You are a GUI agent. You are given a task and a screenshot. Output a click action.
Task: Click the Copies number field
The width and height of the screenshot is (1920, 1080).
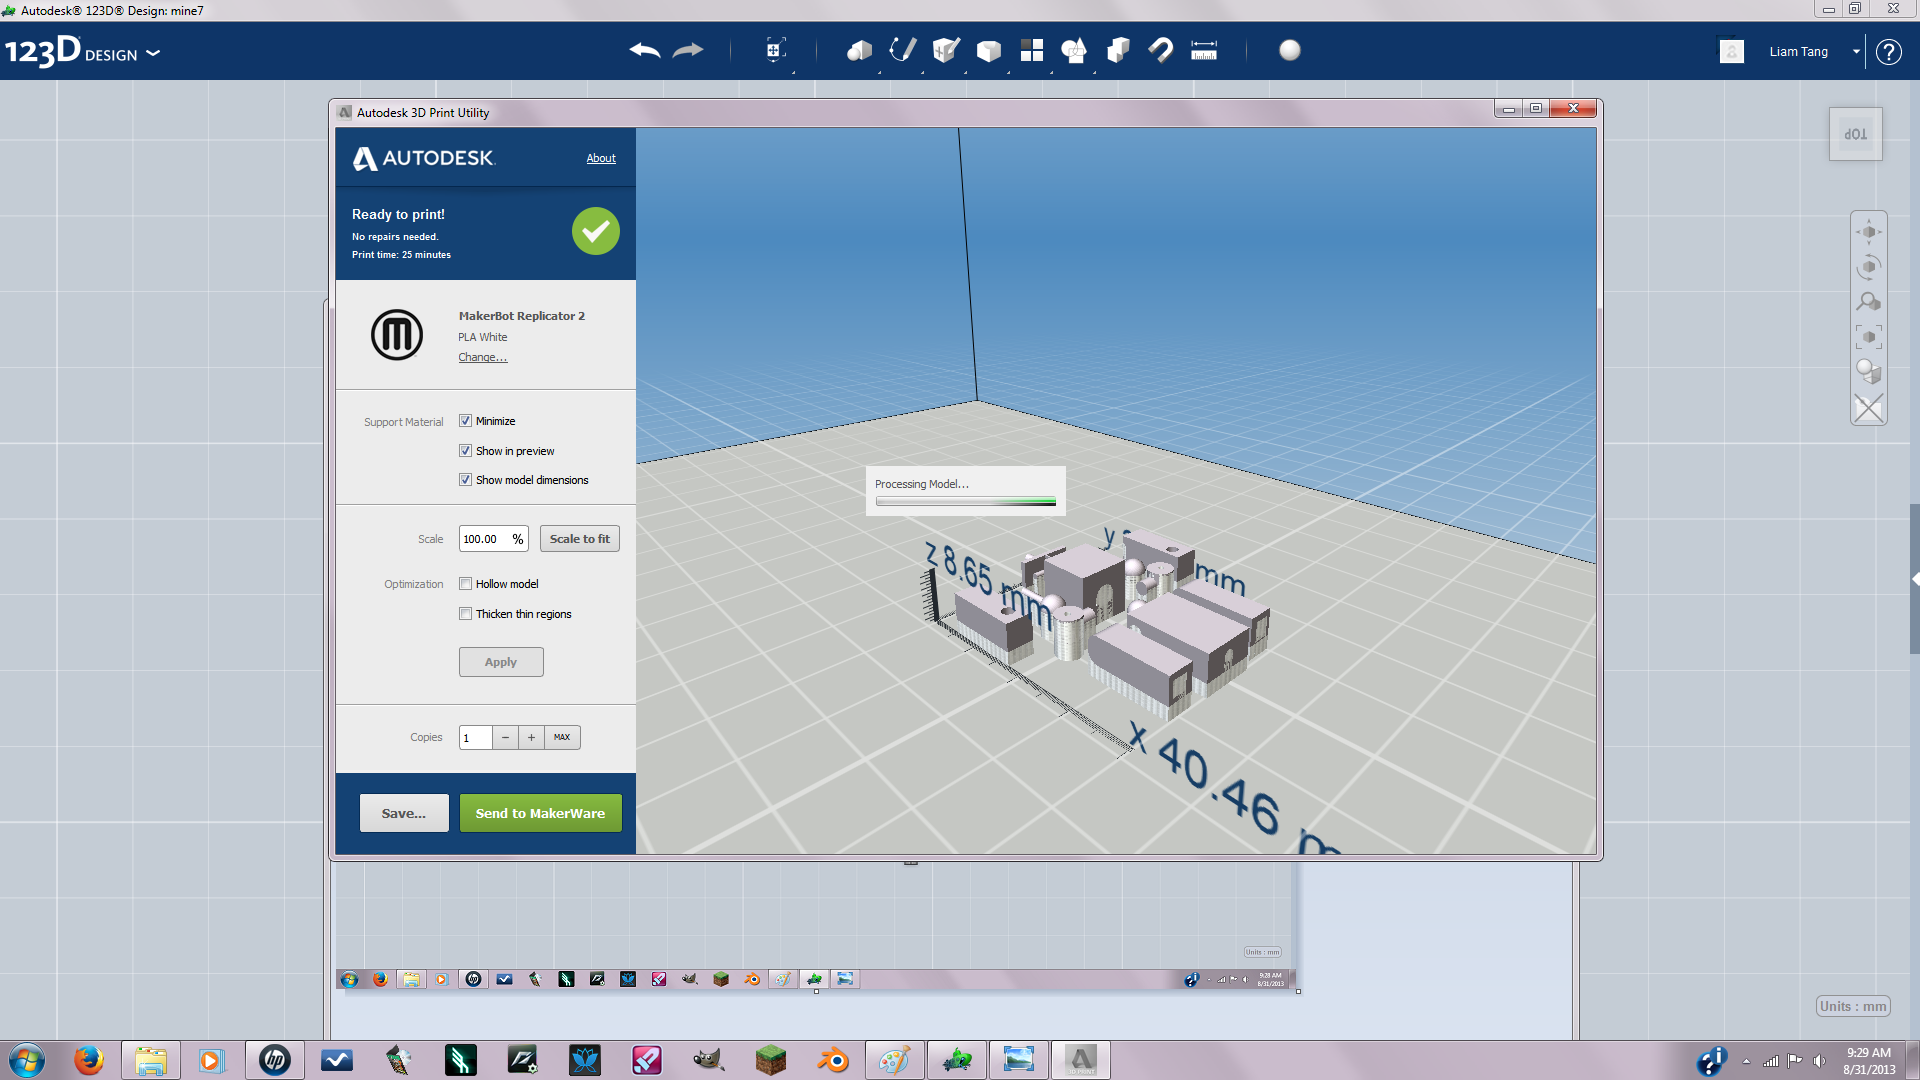point(476,738)
